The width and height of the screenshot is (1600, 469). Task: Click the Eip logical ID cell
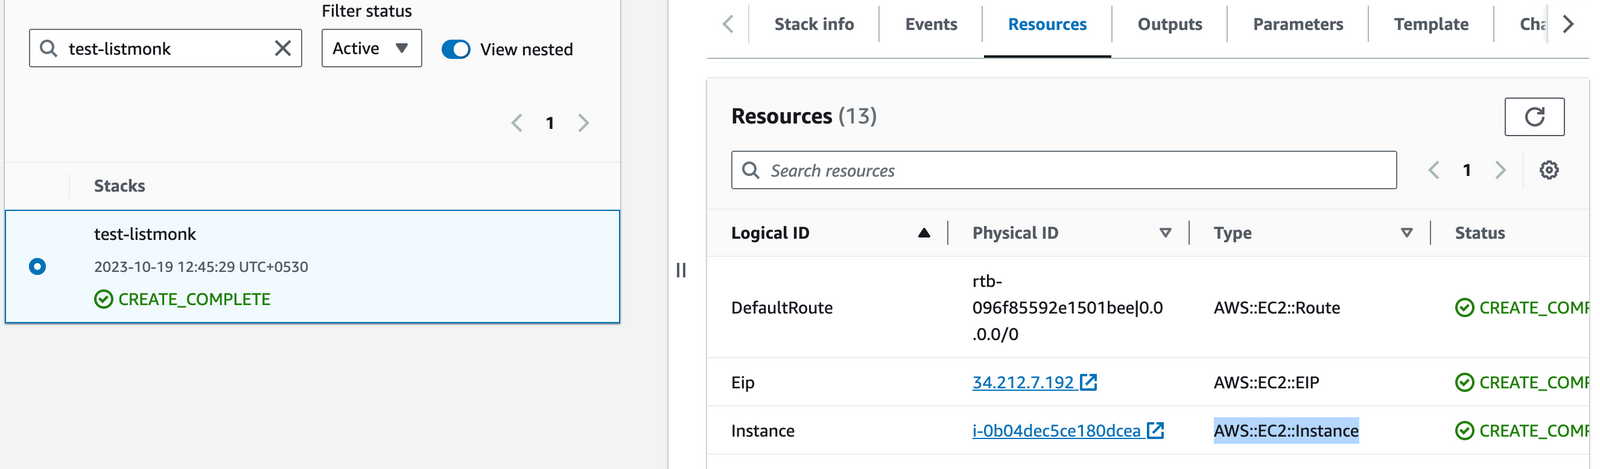743,382
